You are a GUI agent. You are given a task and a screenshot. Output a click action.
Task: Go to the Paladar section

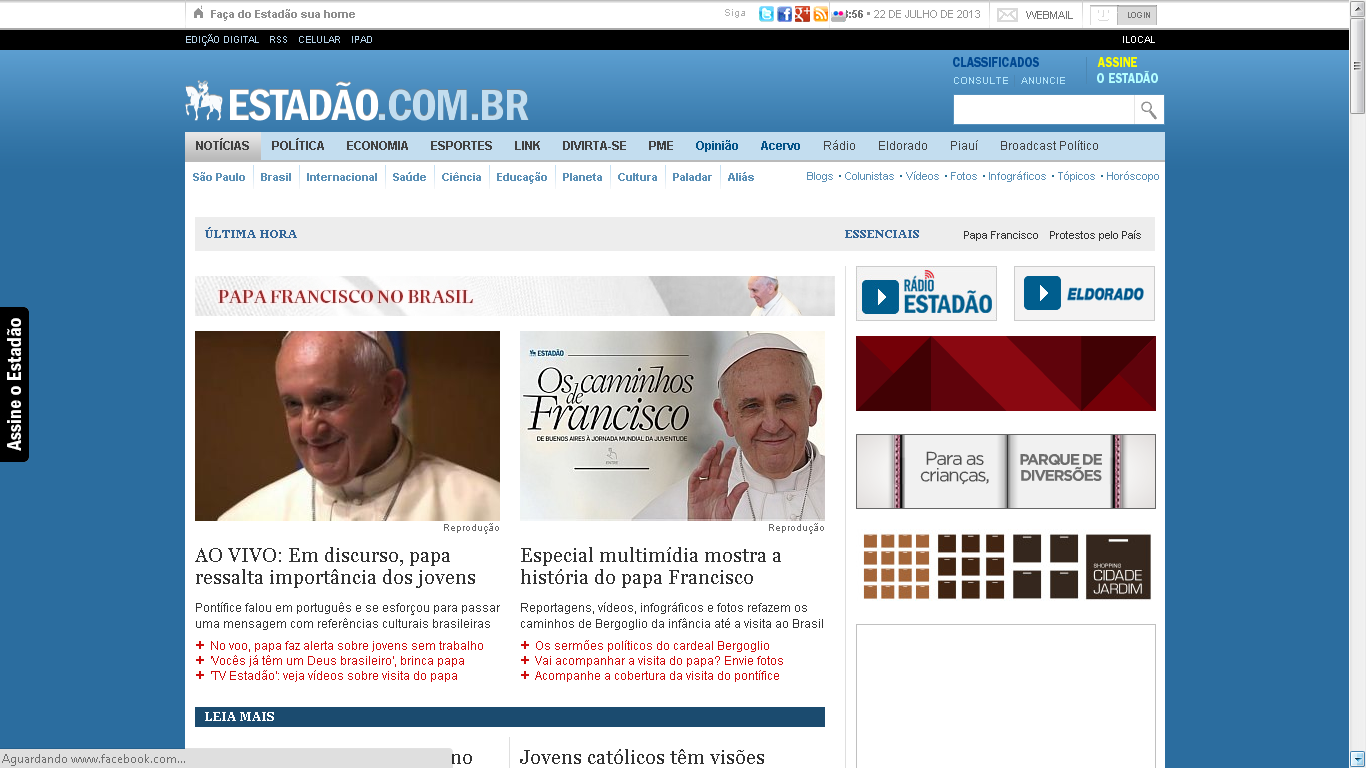tap(692, 177)
